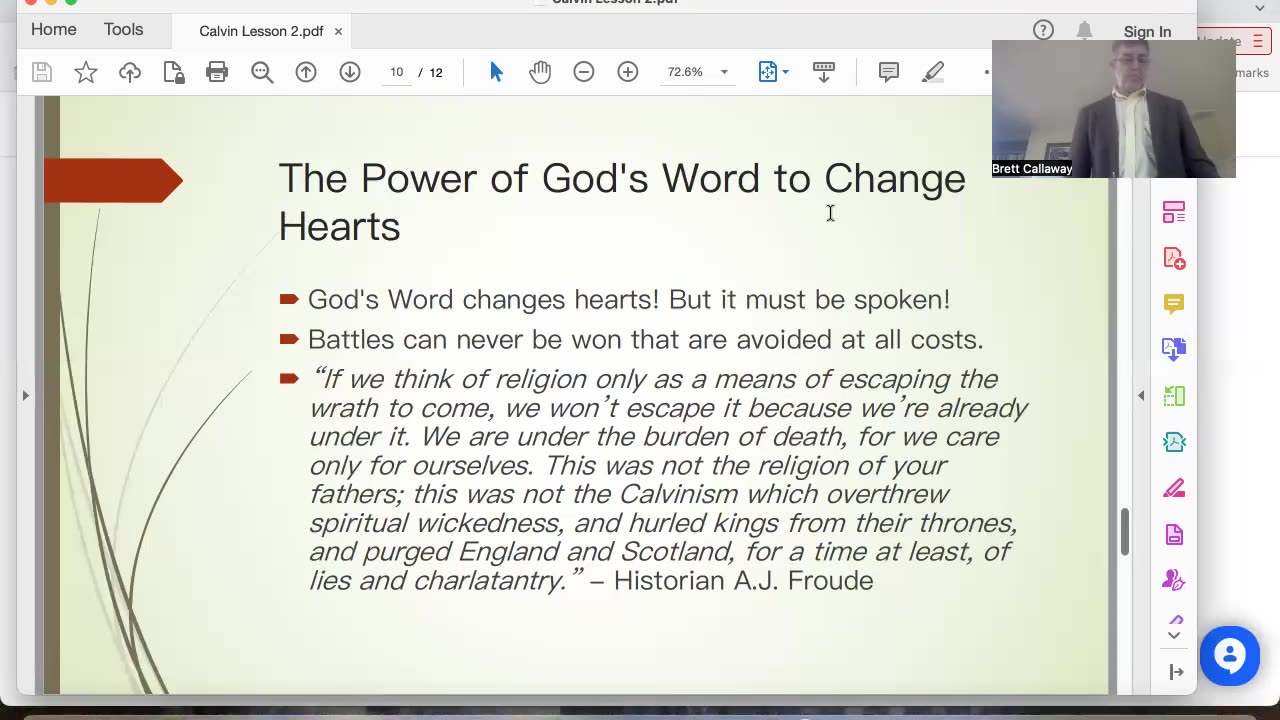Screen dimensions: 1280x720
Task: Click the zoom out minus button
Action: pos(584,72)
